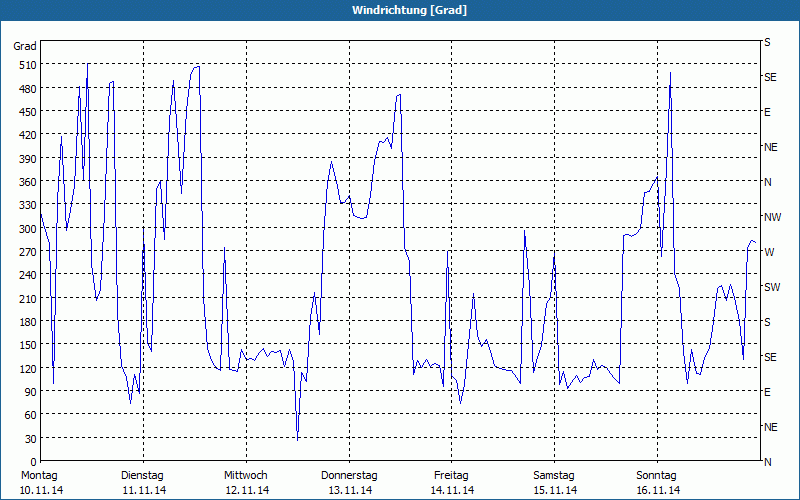This screenshot has width=800, height=500.
Task: Pick the 420 axis value
Action: tap(28, 135)
